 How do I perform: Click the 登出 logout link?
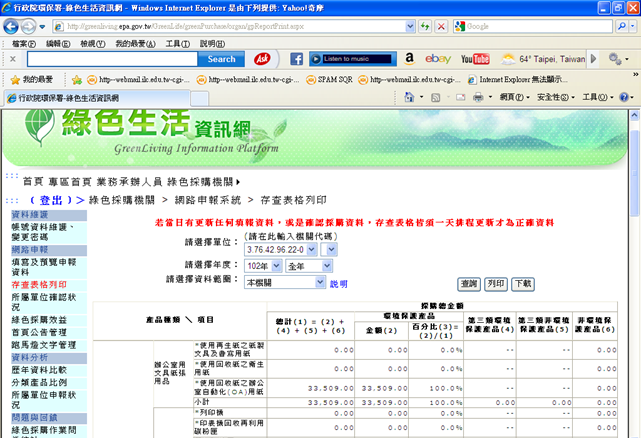tap(52, 199)
